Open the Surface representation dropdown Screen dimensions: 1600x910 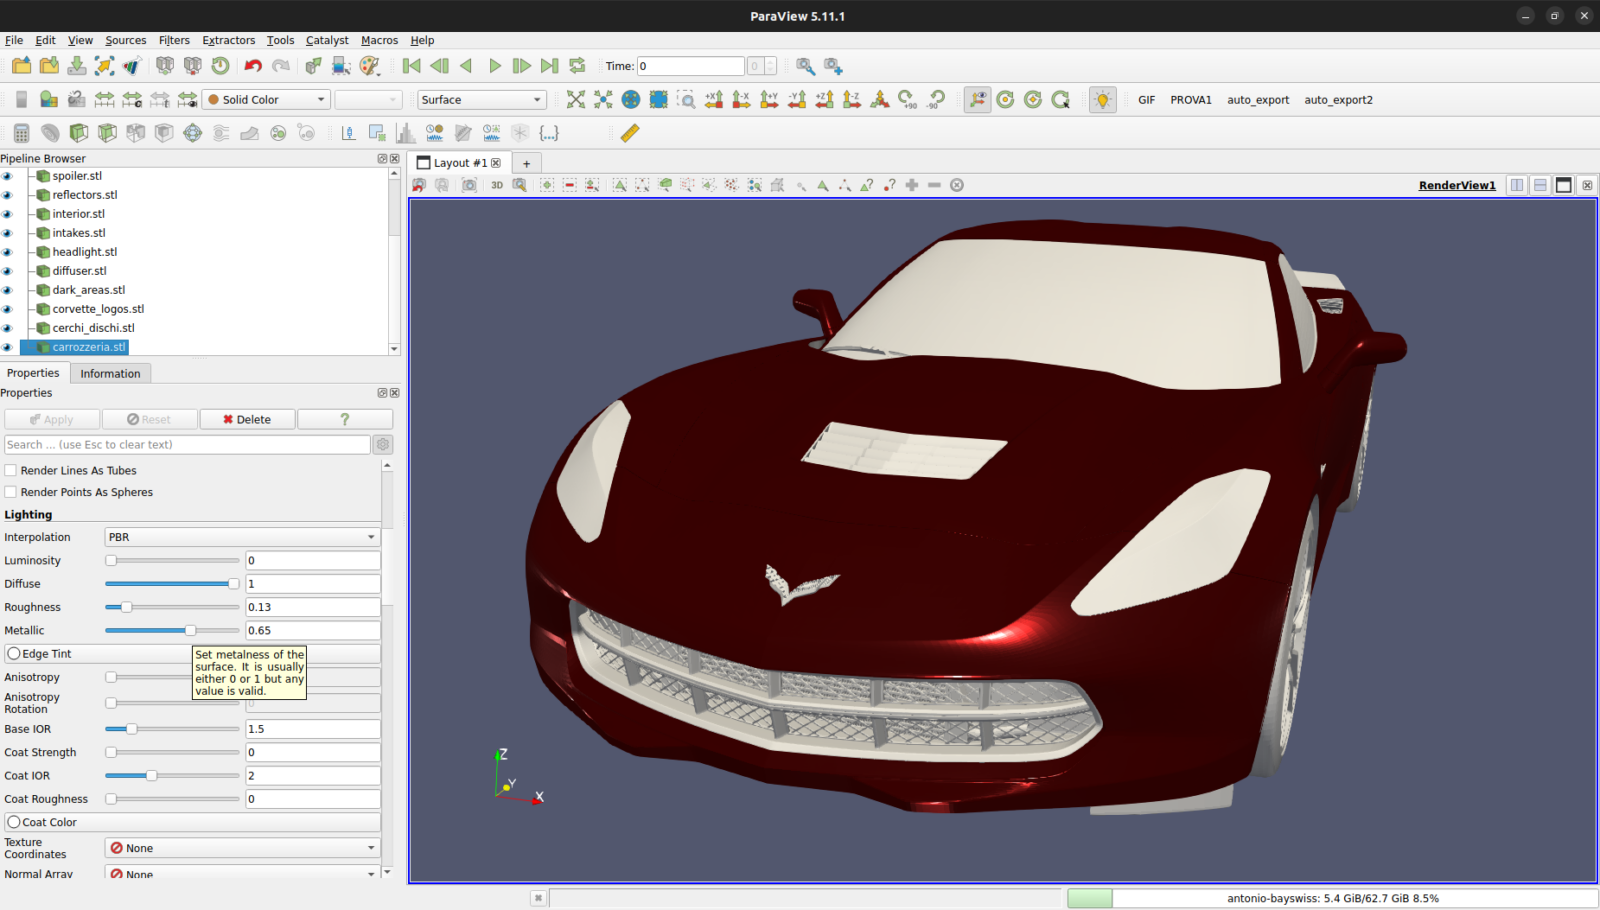tap(481, 99)
